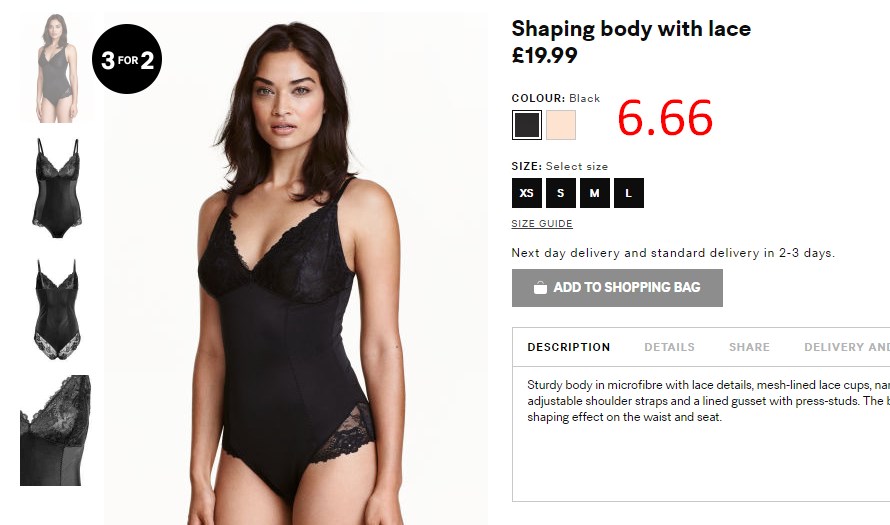View the close-up lace cup thumbnail

[x=55, y=430]
